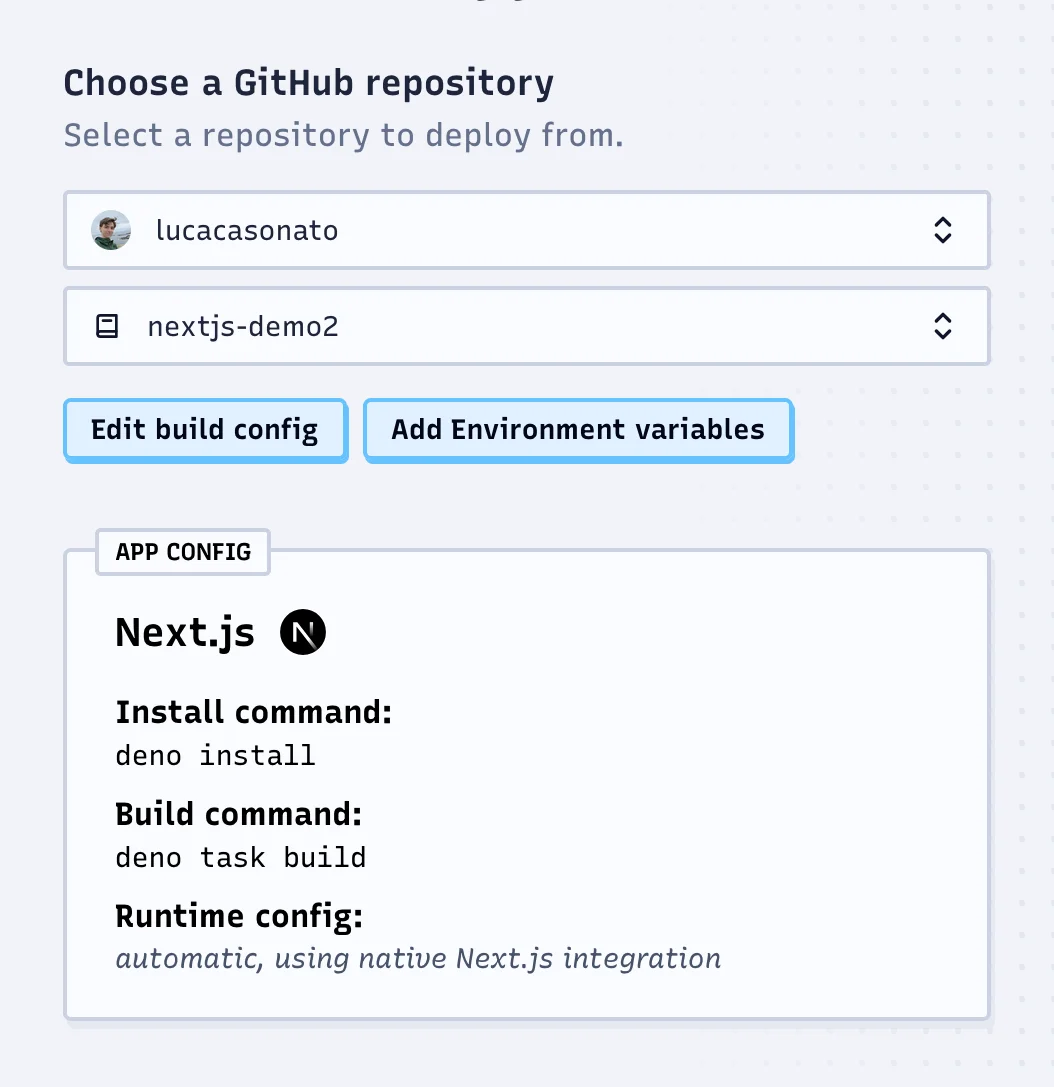Viewport: 1054px width, 1087px height.
Task: Click the Next.js heading in APP CONFIG
Action: (184, 631)
